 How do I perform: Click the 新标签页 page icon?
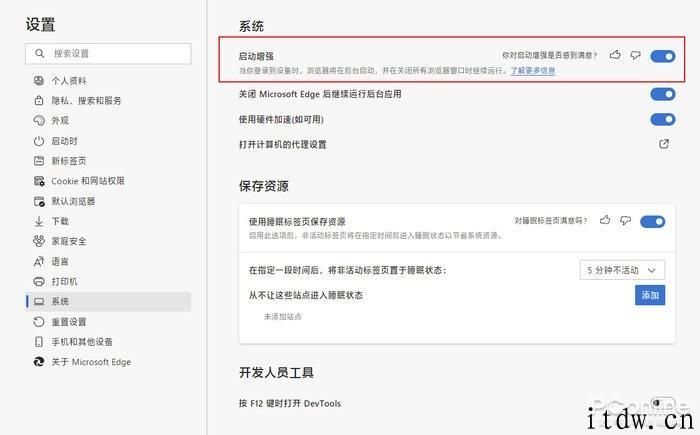tap(39, 161)
